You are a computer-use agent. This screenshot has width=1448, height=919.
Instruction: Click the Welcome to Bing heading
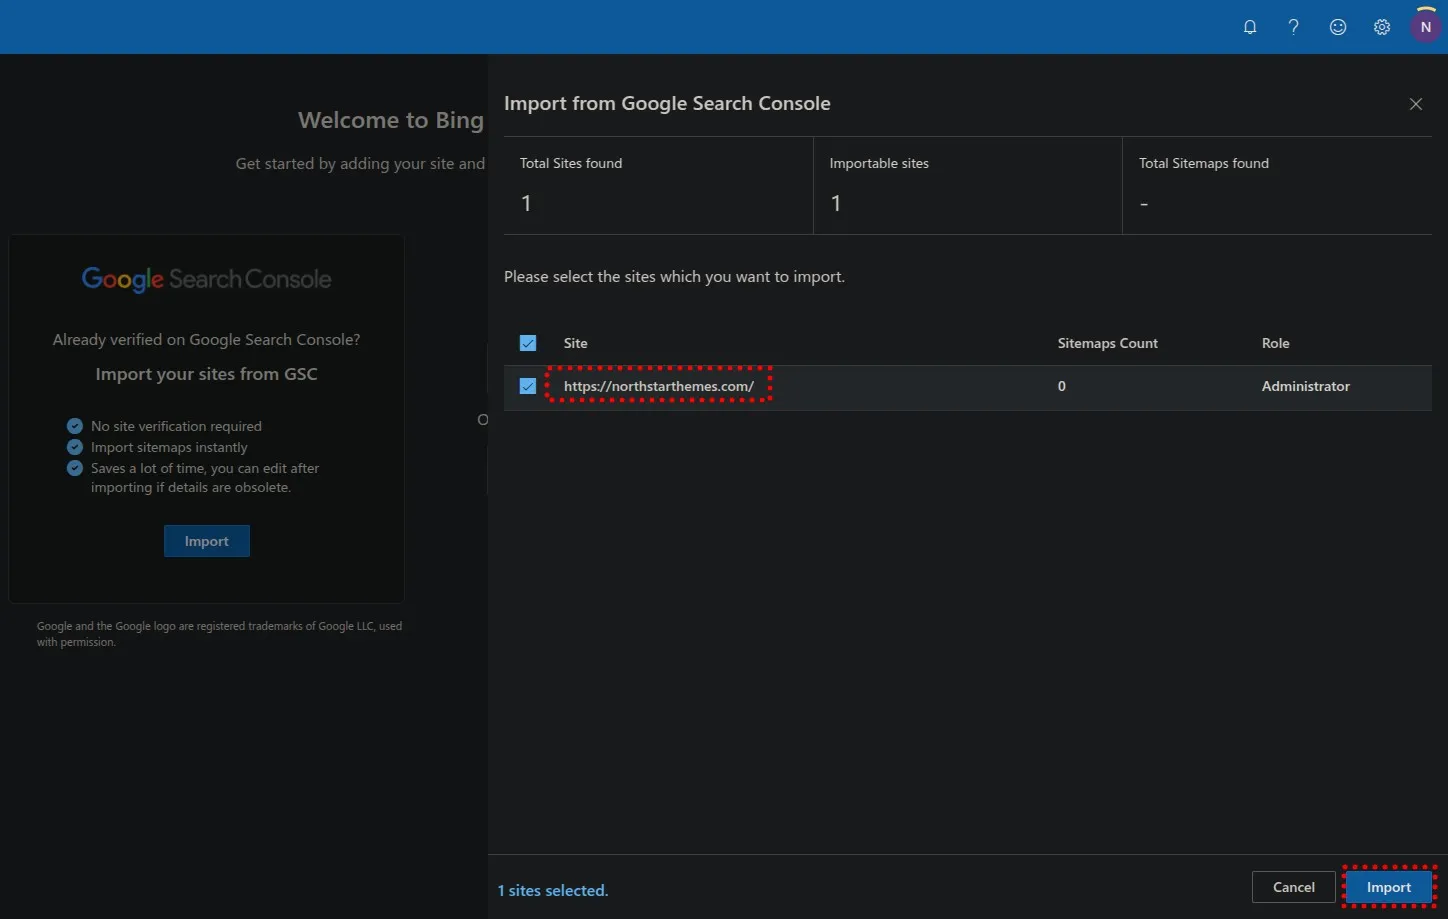coord(391,120)
